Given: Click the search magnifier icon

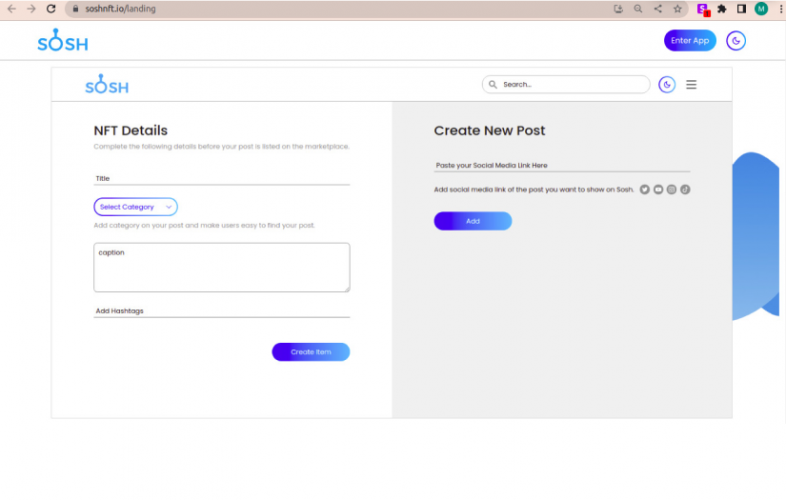Looking at the screenshot, I should click(493, 84).
